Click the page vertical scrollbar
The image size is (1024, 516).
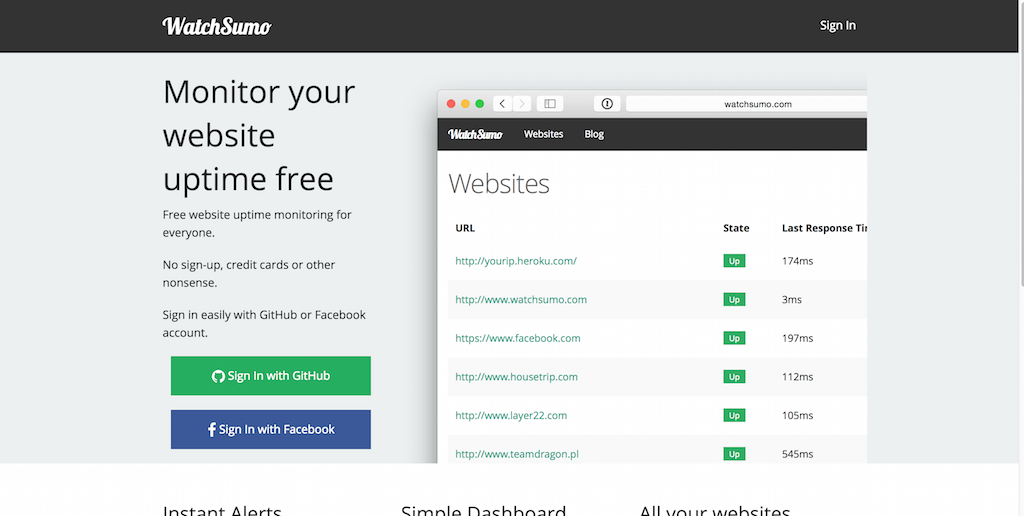(x=1021, y=144)
